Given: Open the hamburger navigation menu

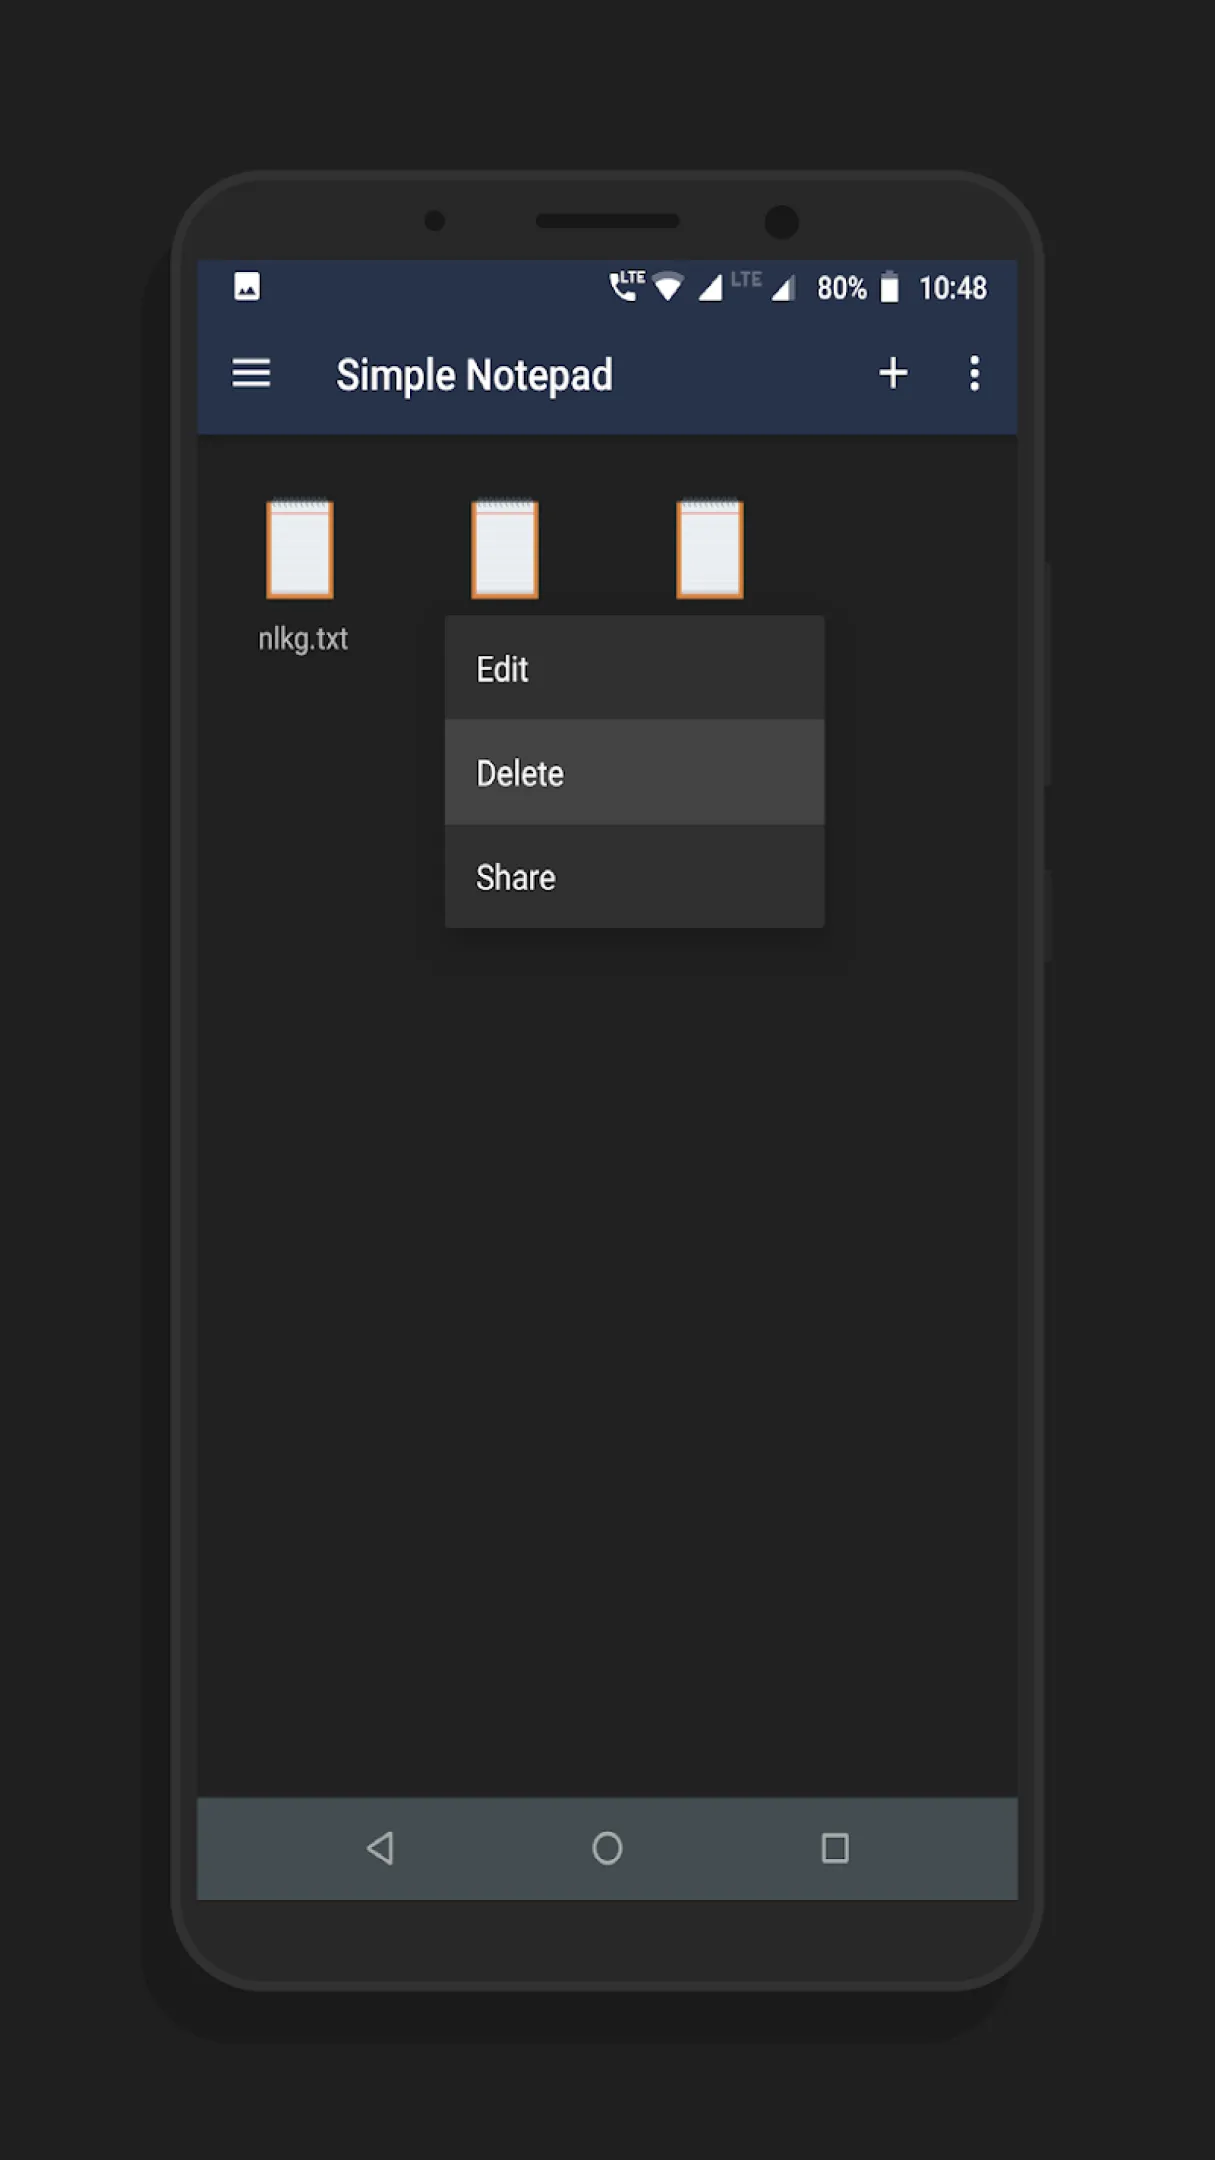Looking at the screenshot, I should [251, 374].
